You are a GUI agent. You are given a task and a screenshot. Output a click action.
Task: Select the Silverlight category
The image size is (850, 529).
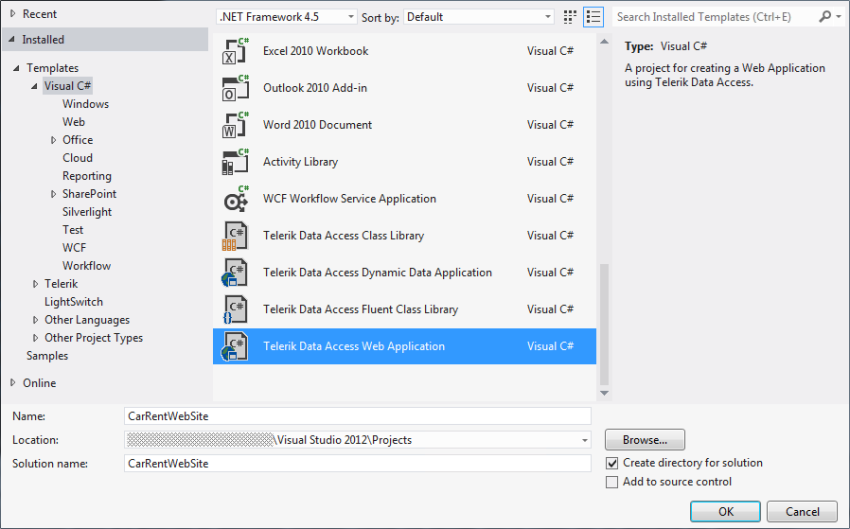pyautogui.click(x=87, y=211)
